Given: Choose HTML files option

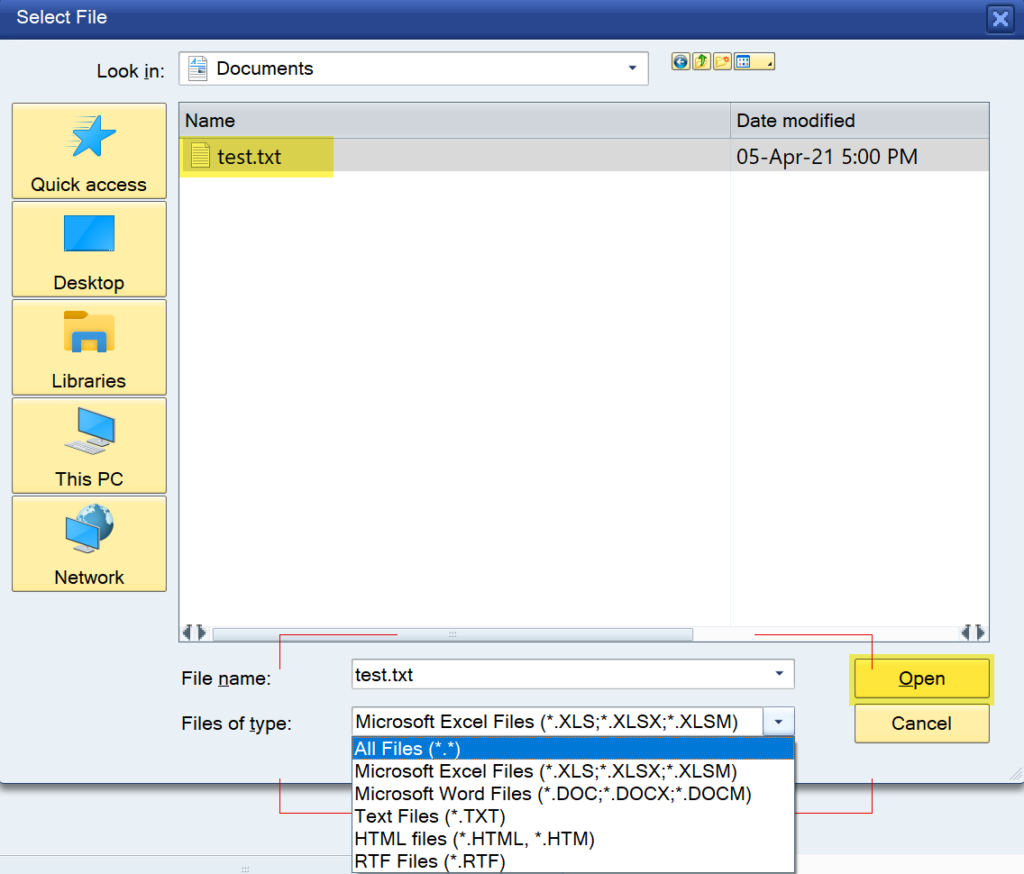Looking at the screenshot, I should click(573, 839).
